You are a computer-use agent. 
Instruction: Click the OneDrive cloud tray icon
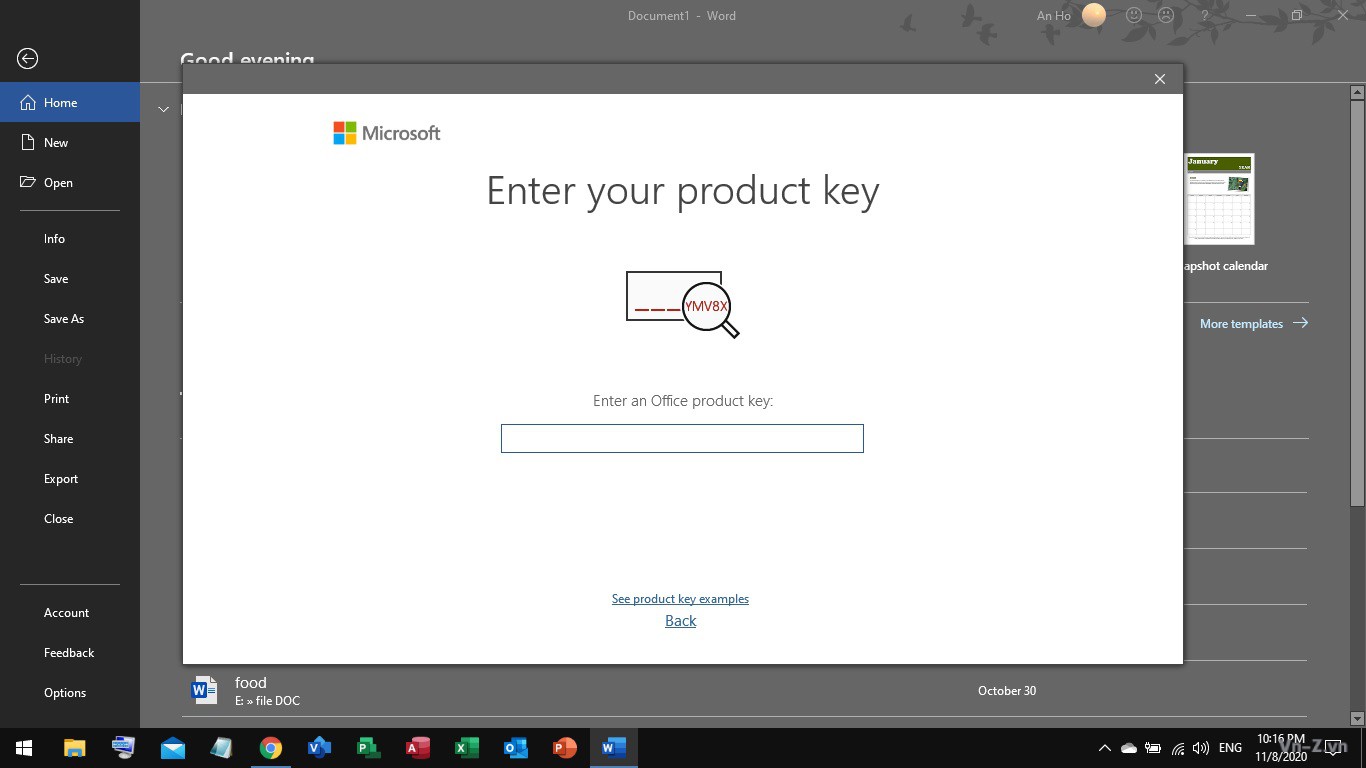tap(1129, 748)
